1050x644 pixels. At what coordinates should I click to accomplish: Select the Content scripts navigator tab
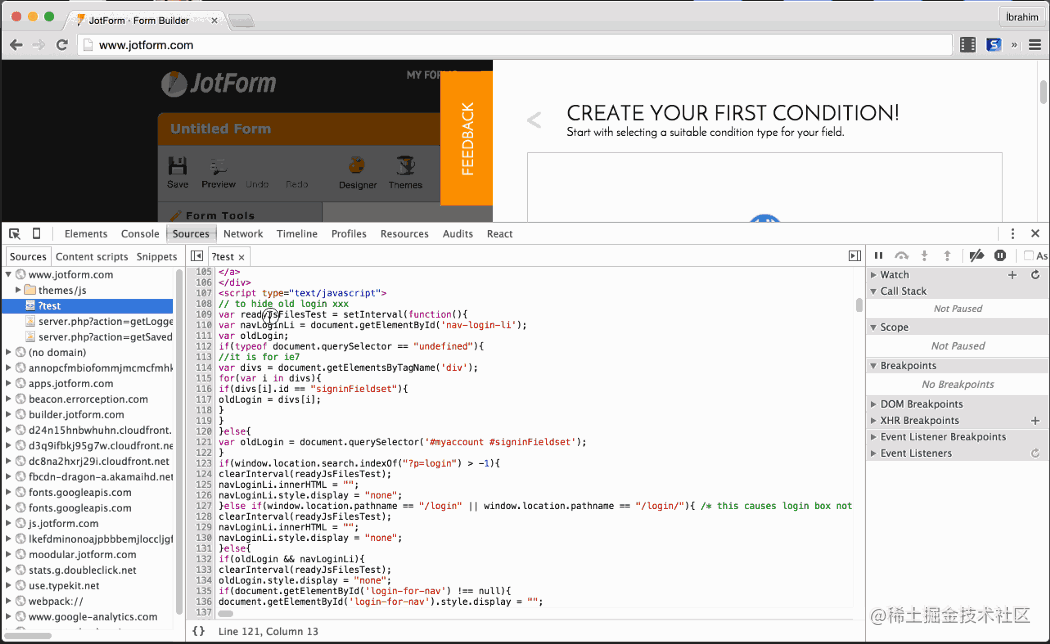pyautogui.click(x=92, y=256)
